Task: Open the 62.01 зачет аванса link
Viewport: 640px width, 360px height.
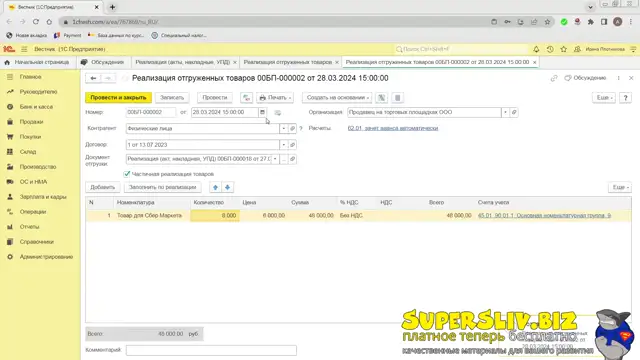Action: coord(393,128)
